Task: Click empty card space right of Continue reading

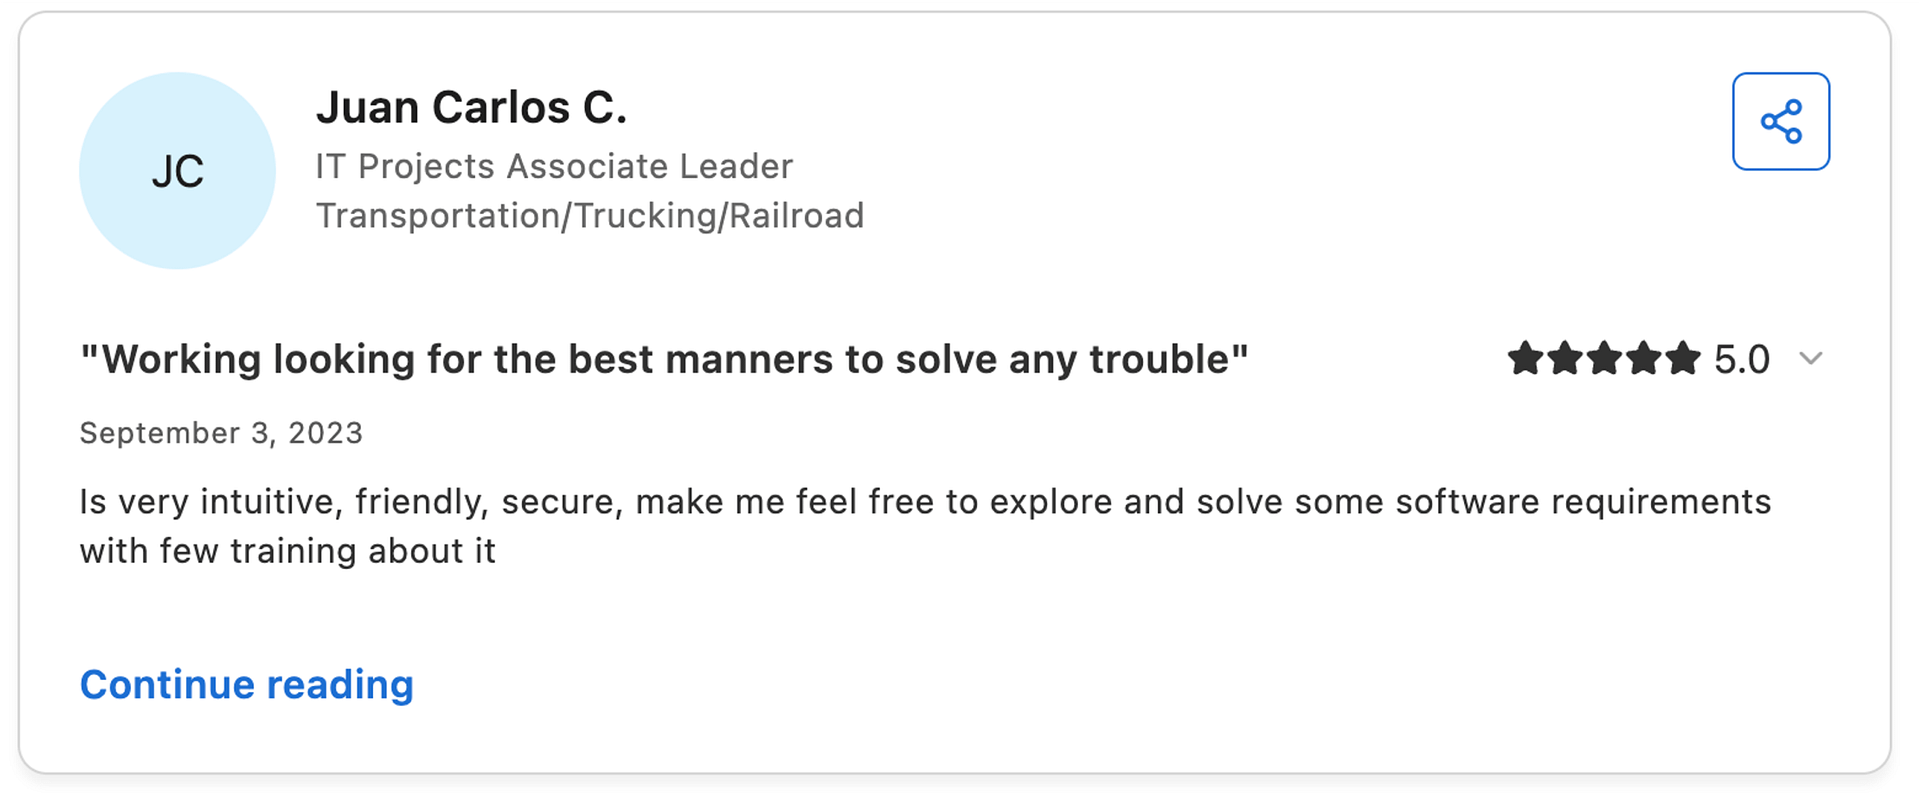Action: pyautogui.click(x=1100, y=685)
